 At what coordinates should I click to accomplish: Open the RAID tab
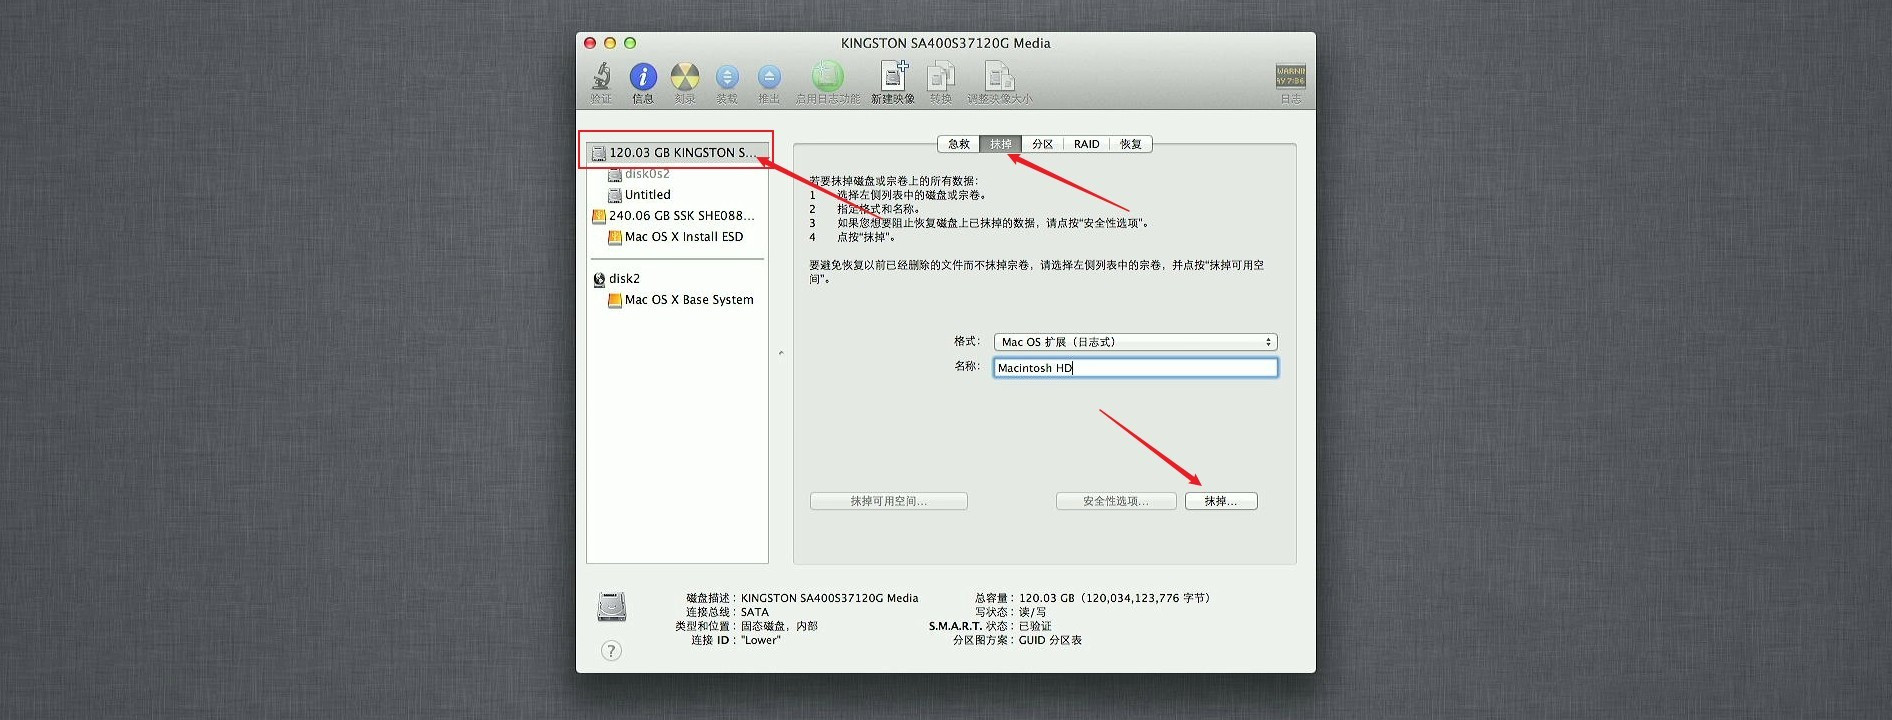(1086, 144)
